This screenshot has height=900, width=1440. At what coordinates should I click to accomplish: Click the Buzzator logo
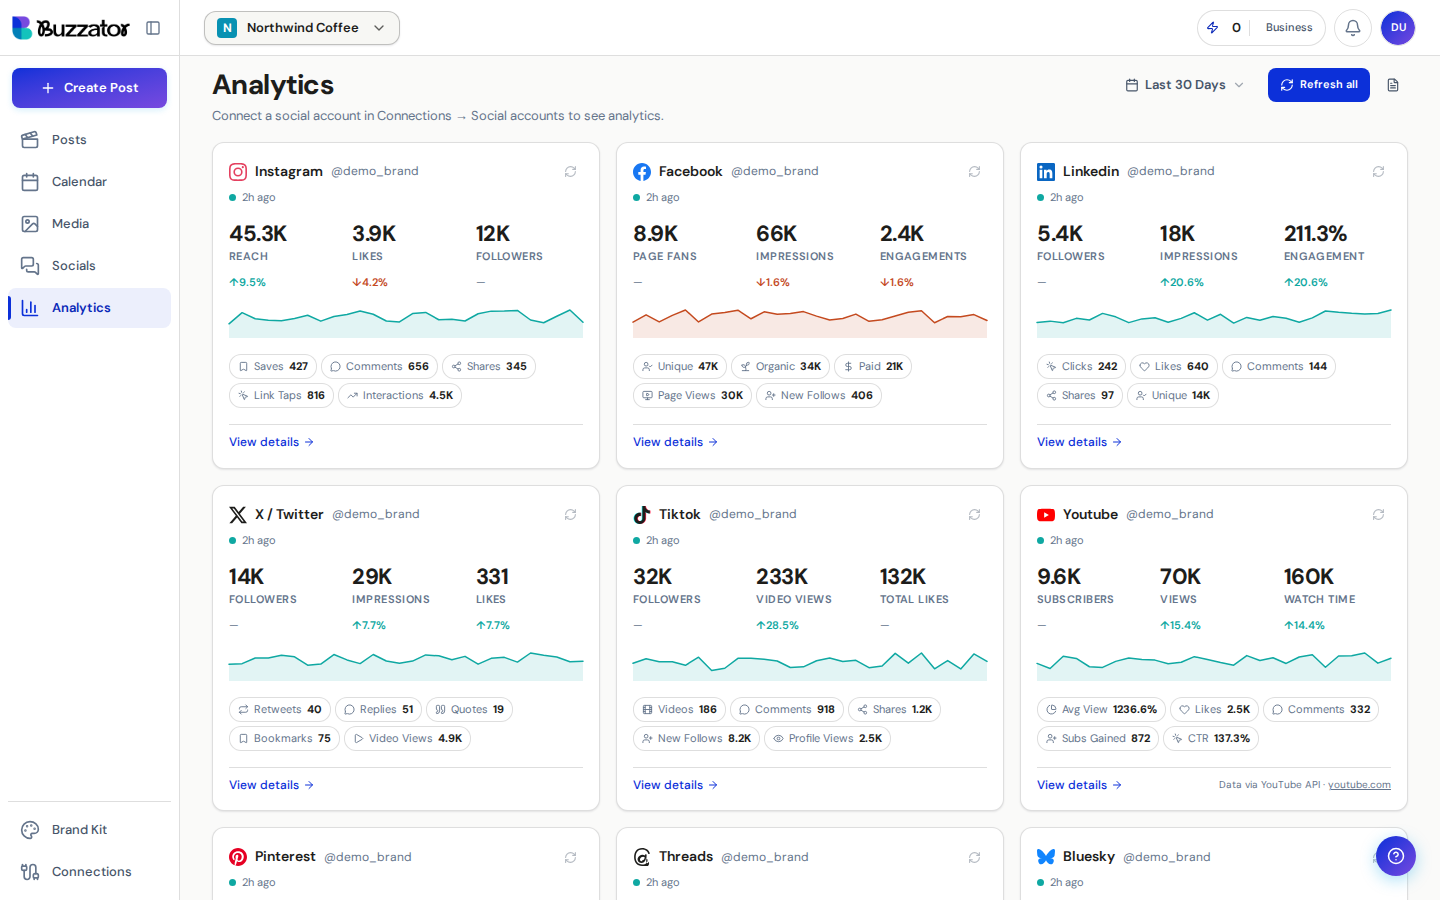click(x=71, y=28)
